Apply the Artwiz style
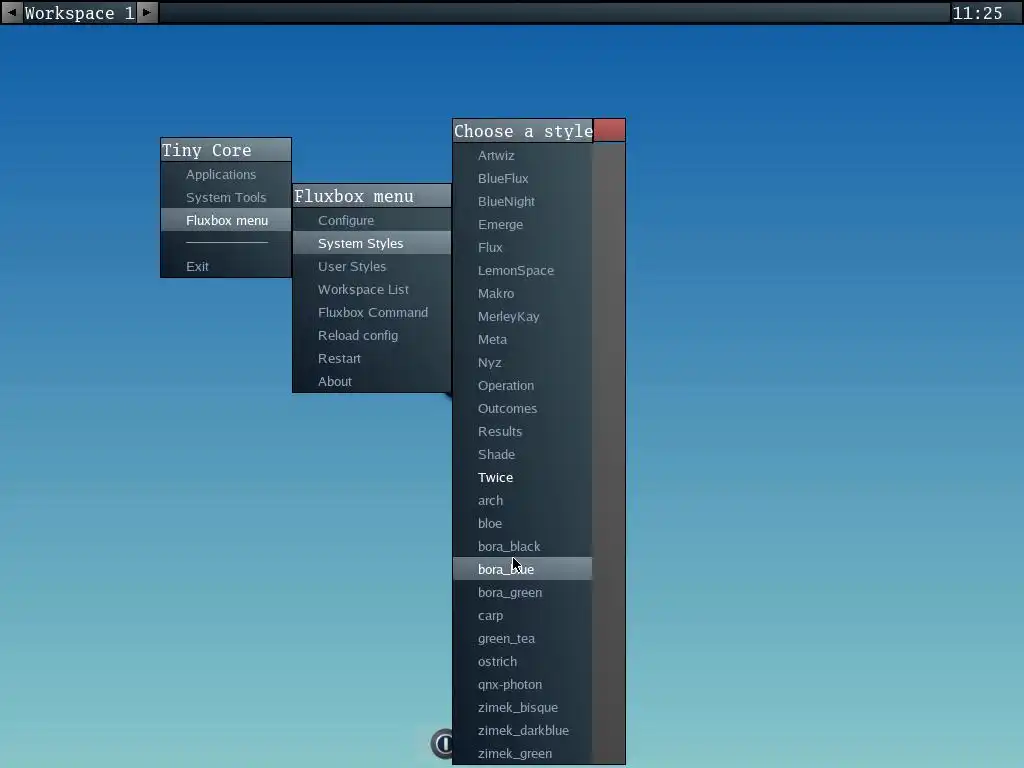This screenshot has height=768, width=1024. click(x=522, y=155)
